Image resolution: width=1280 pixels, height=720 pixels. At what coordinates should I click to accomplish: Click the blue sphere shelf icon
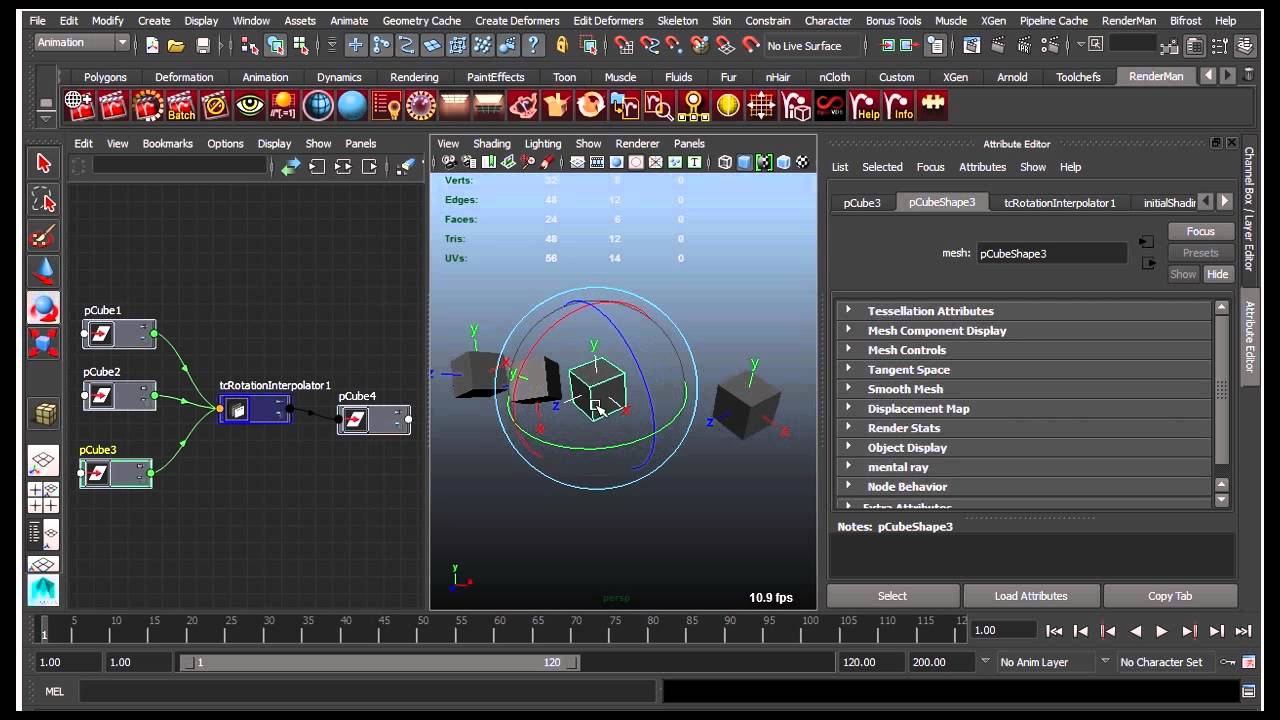click(x=352, y=105)
